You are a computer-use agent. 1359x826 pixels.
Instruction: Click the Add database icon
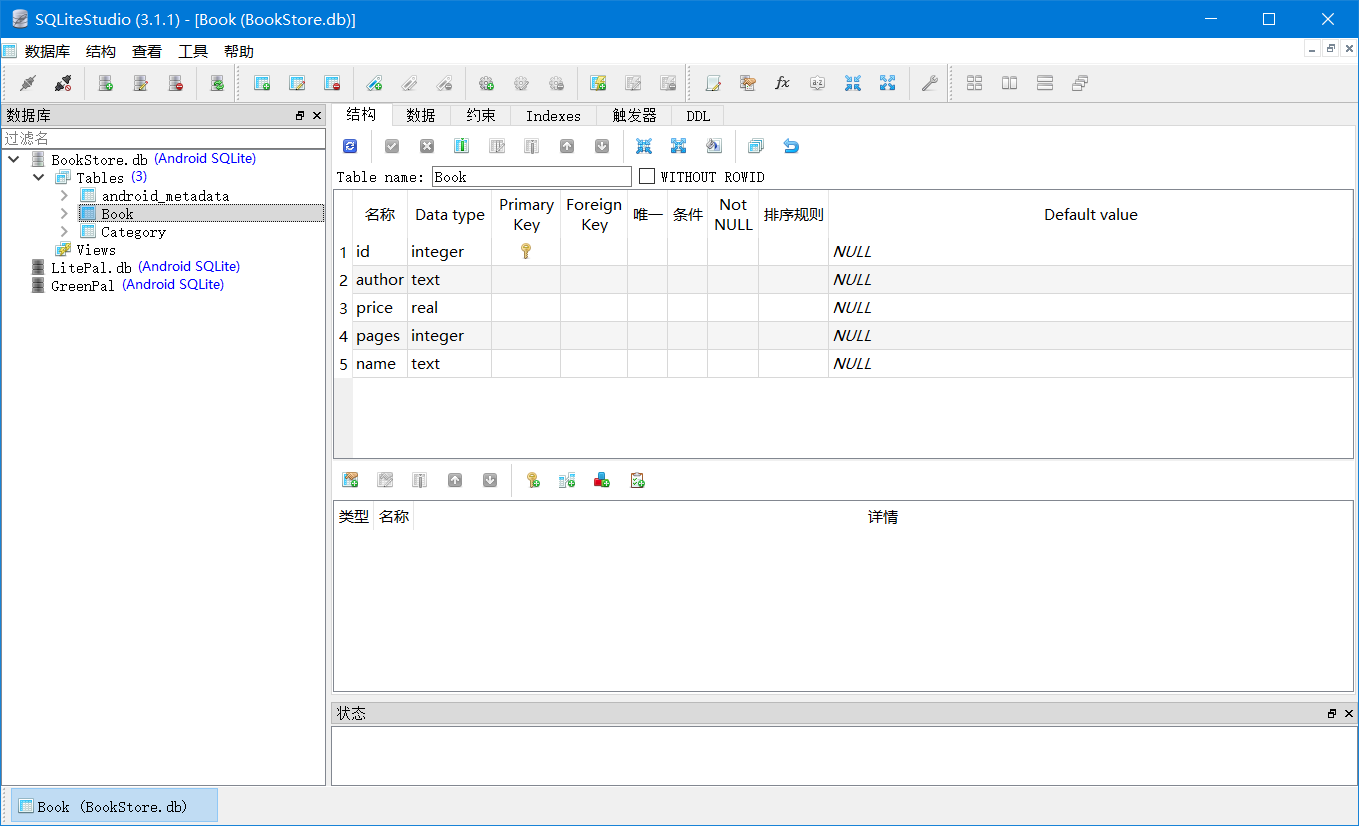tap(105, 84)
